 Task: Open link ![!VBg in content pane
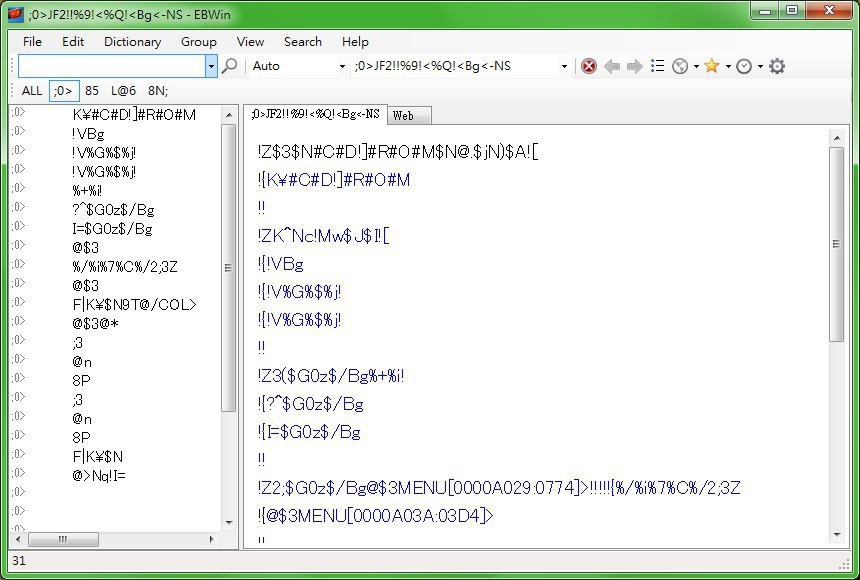[281, 264]
